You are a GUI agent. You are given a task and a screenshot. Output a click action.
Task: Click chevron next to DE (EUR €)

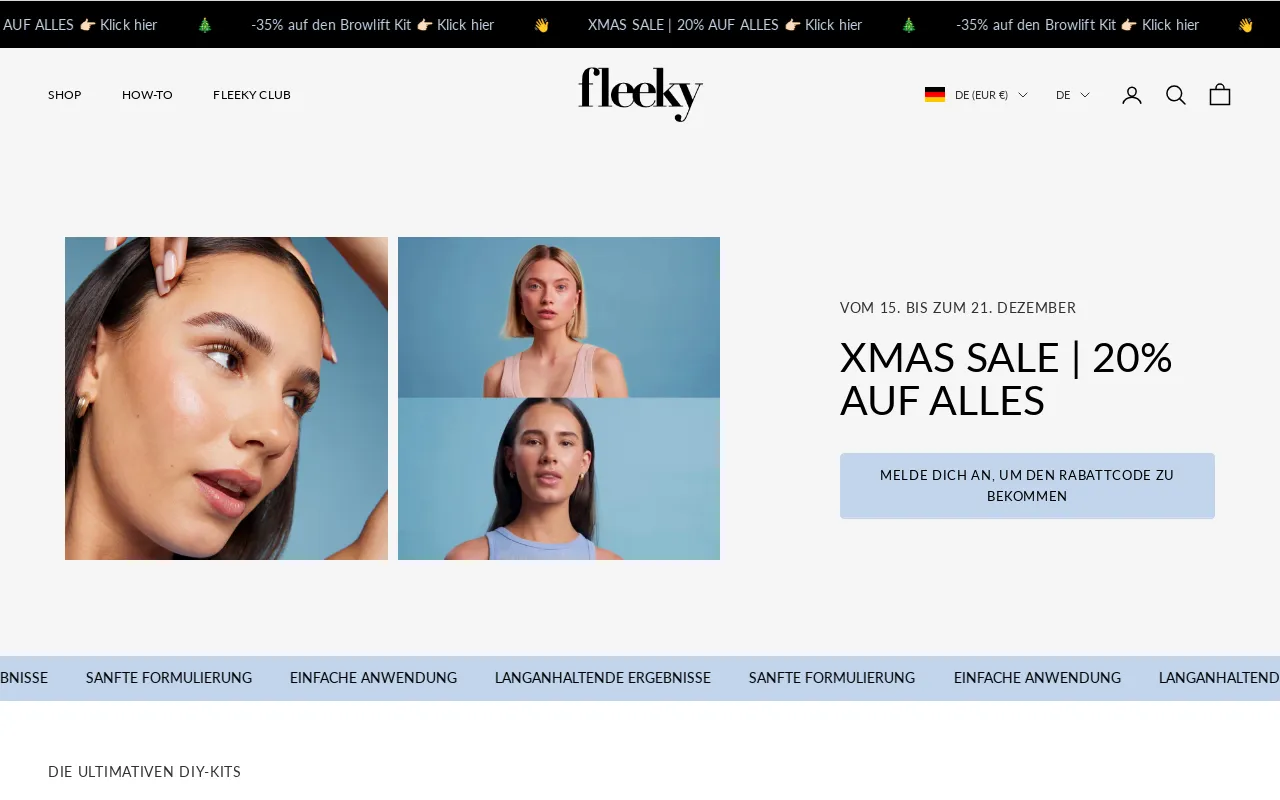pyautogui.click(x=1023, y=95)
